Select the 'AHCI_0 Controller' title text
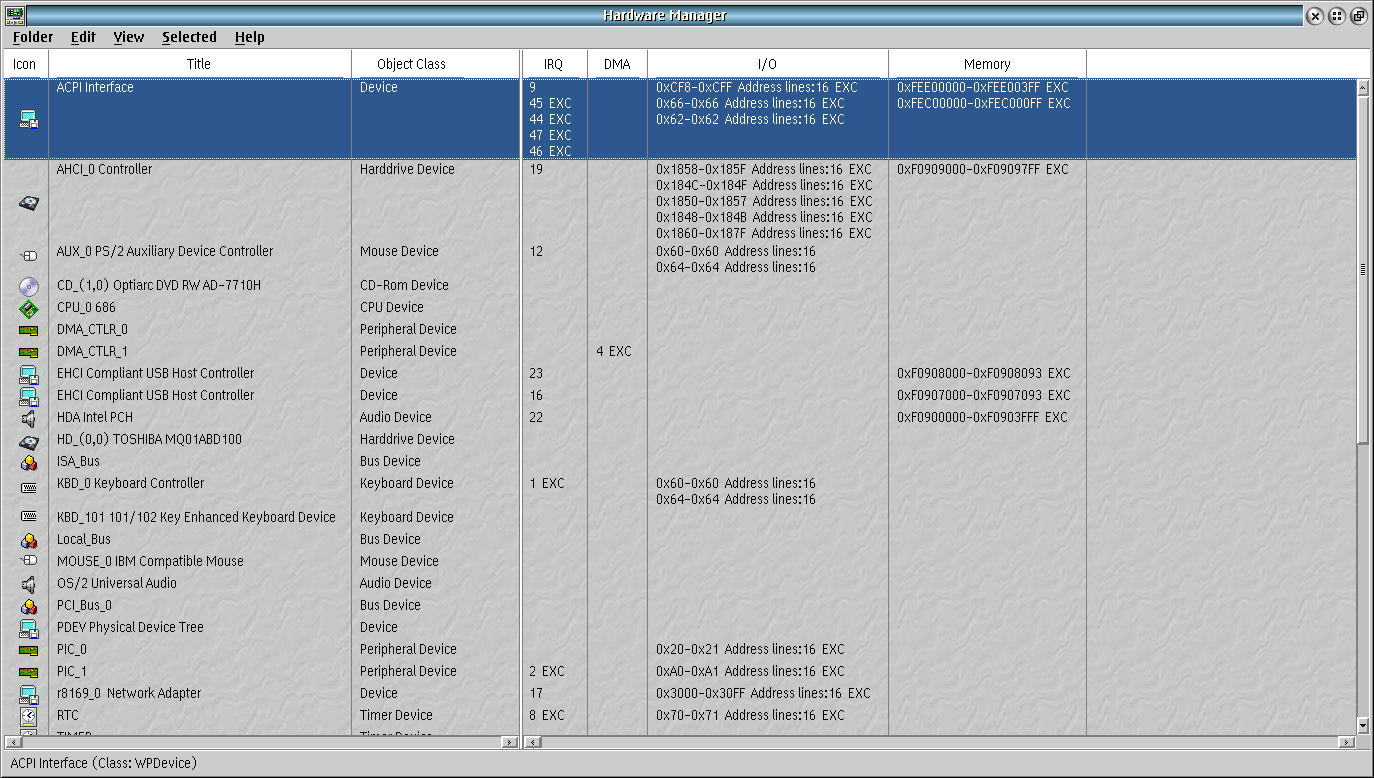This screenshot has height=778, width=1374. 105,170
